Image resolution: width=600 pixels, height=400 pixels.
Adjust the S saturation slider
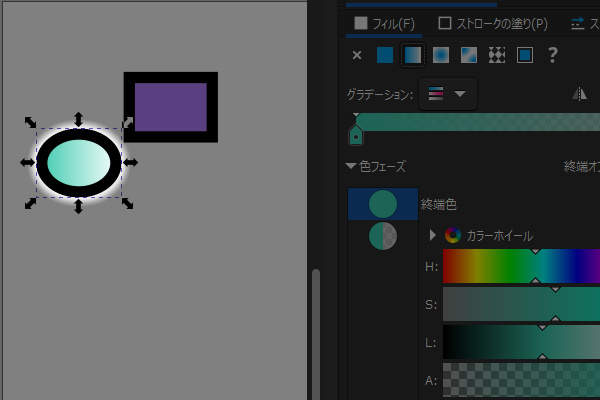click(521, 304)
